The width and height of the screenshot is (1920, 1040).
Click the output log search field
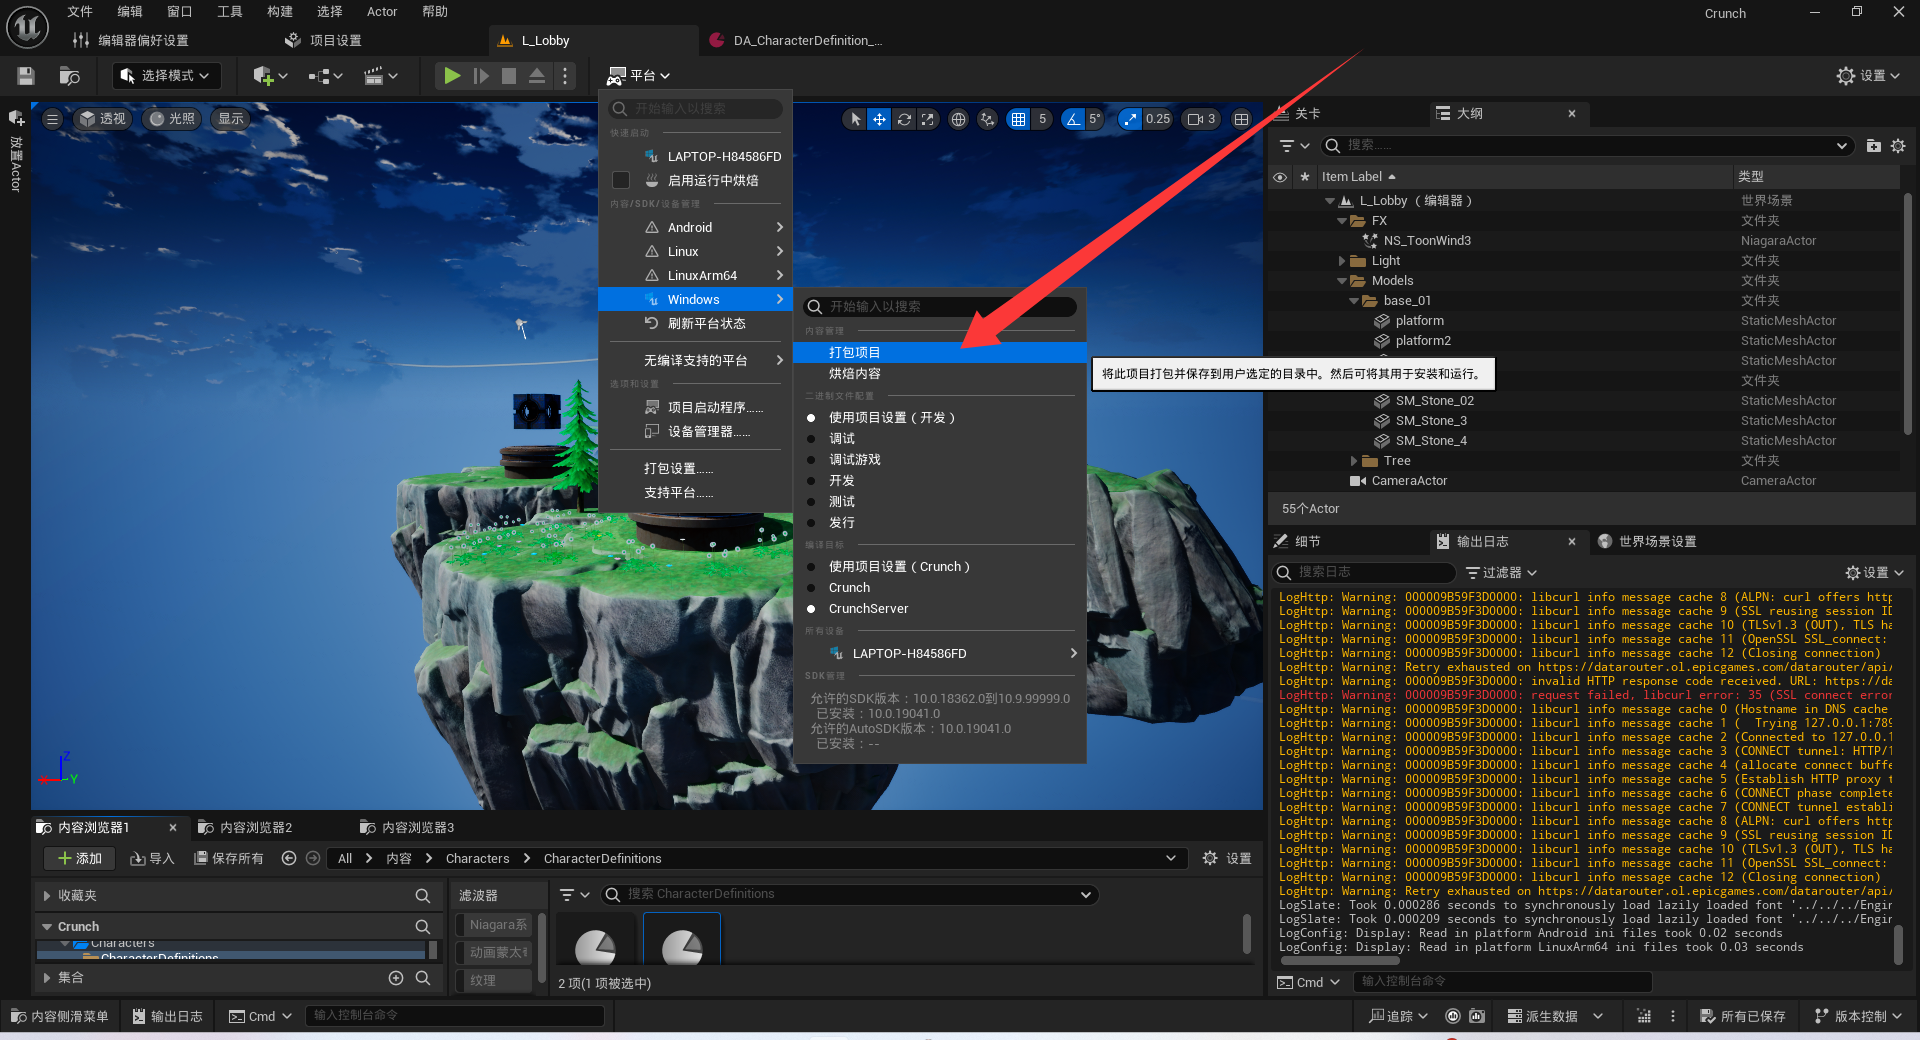coord(1370,572)
